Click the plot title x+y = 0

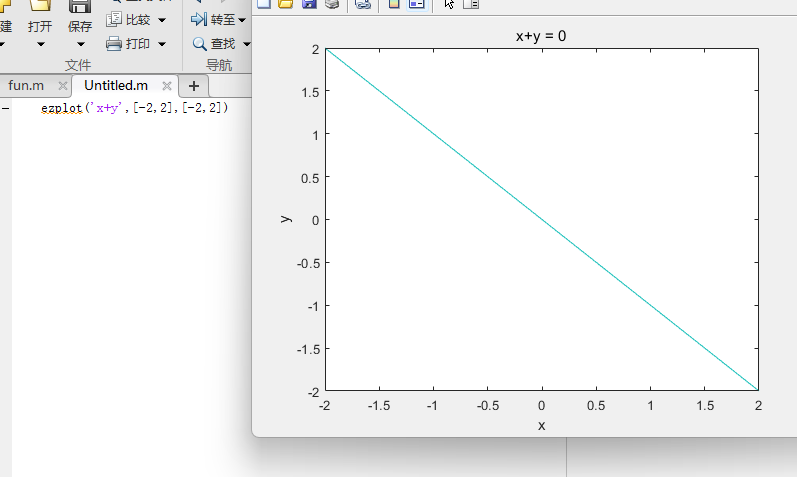[541, 36]
